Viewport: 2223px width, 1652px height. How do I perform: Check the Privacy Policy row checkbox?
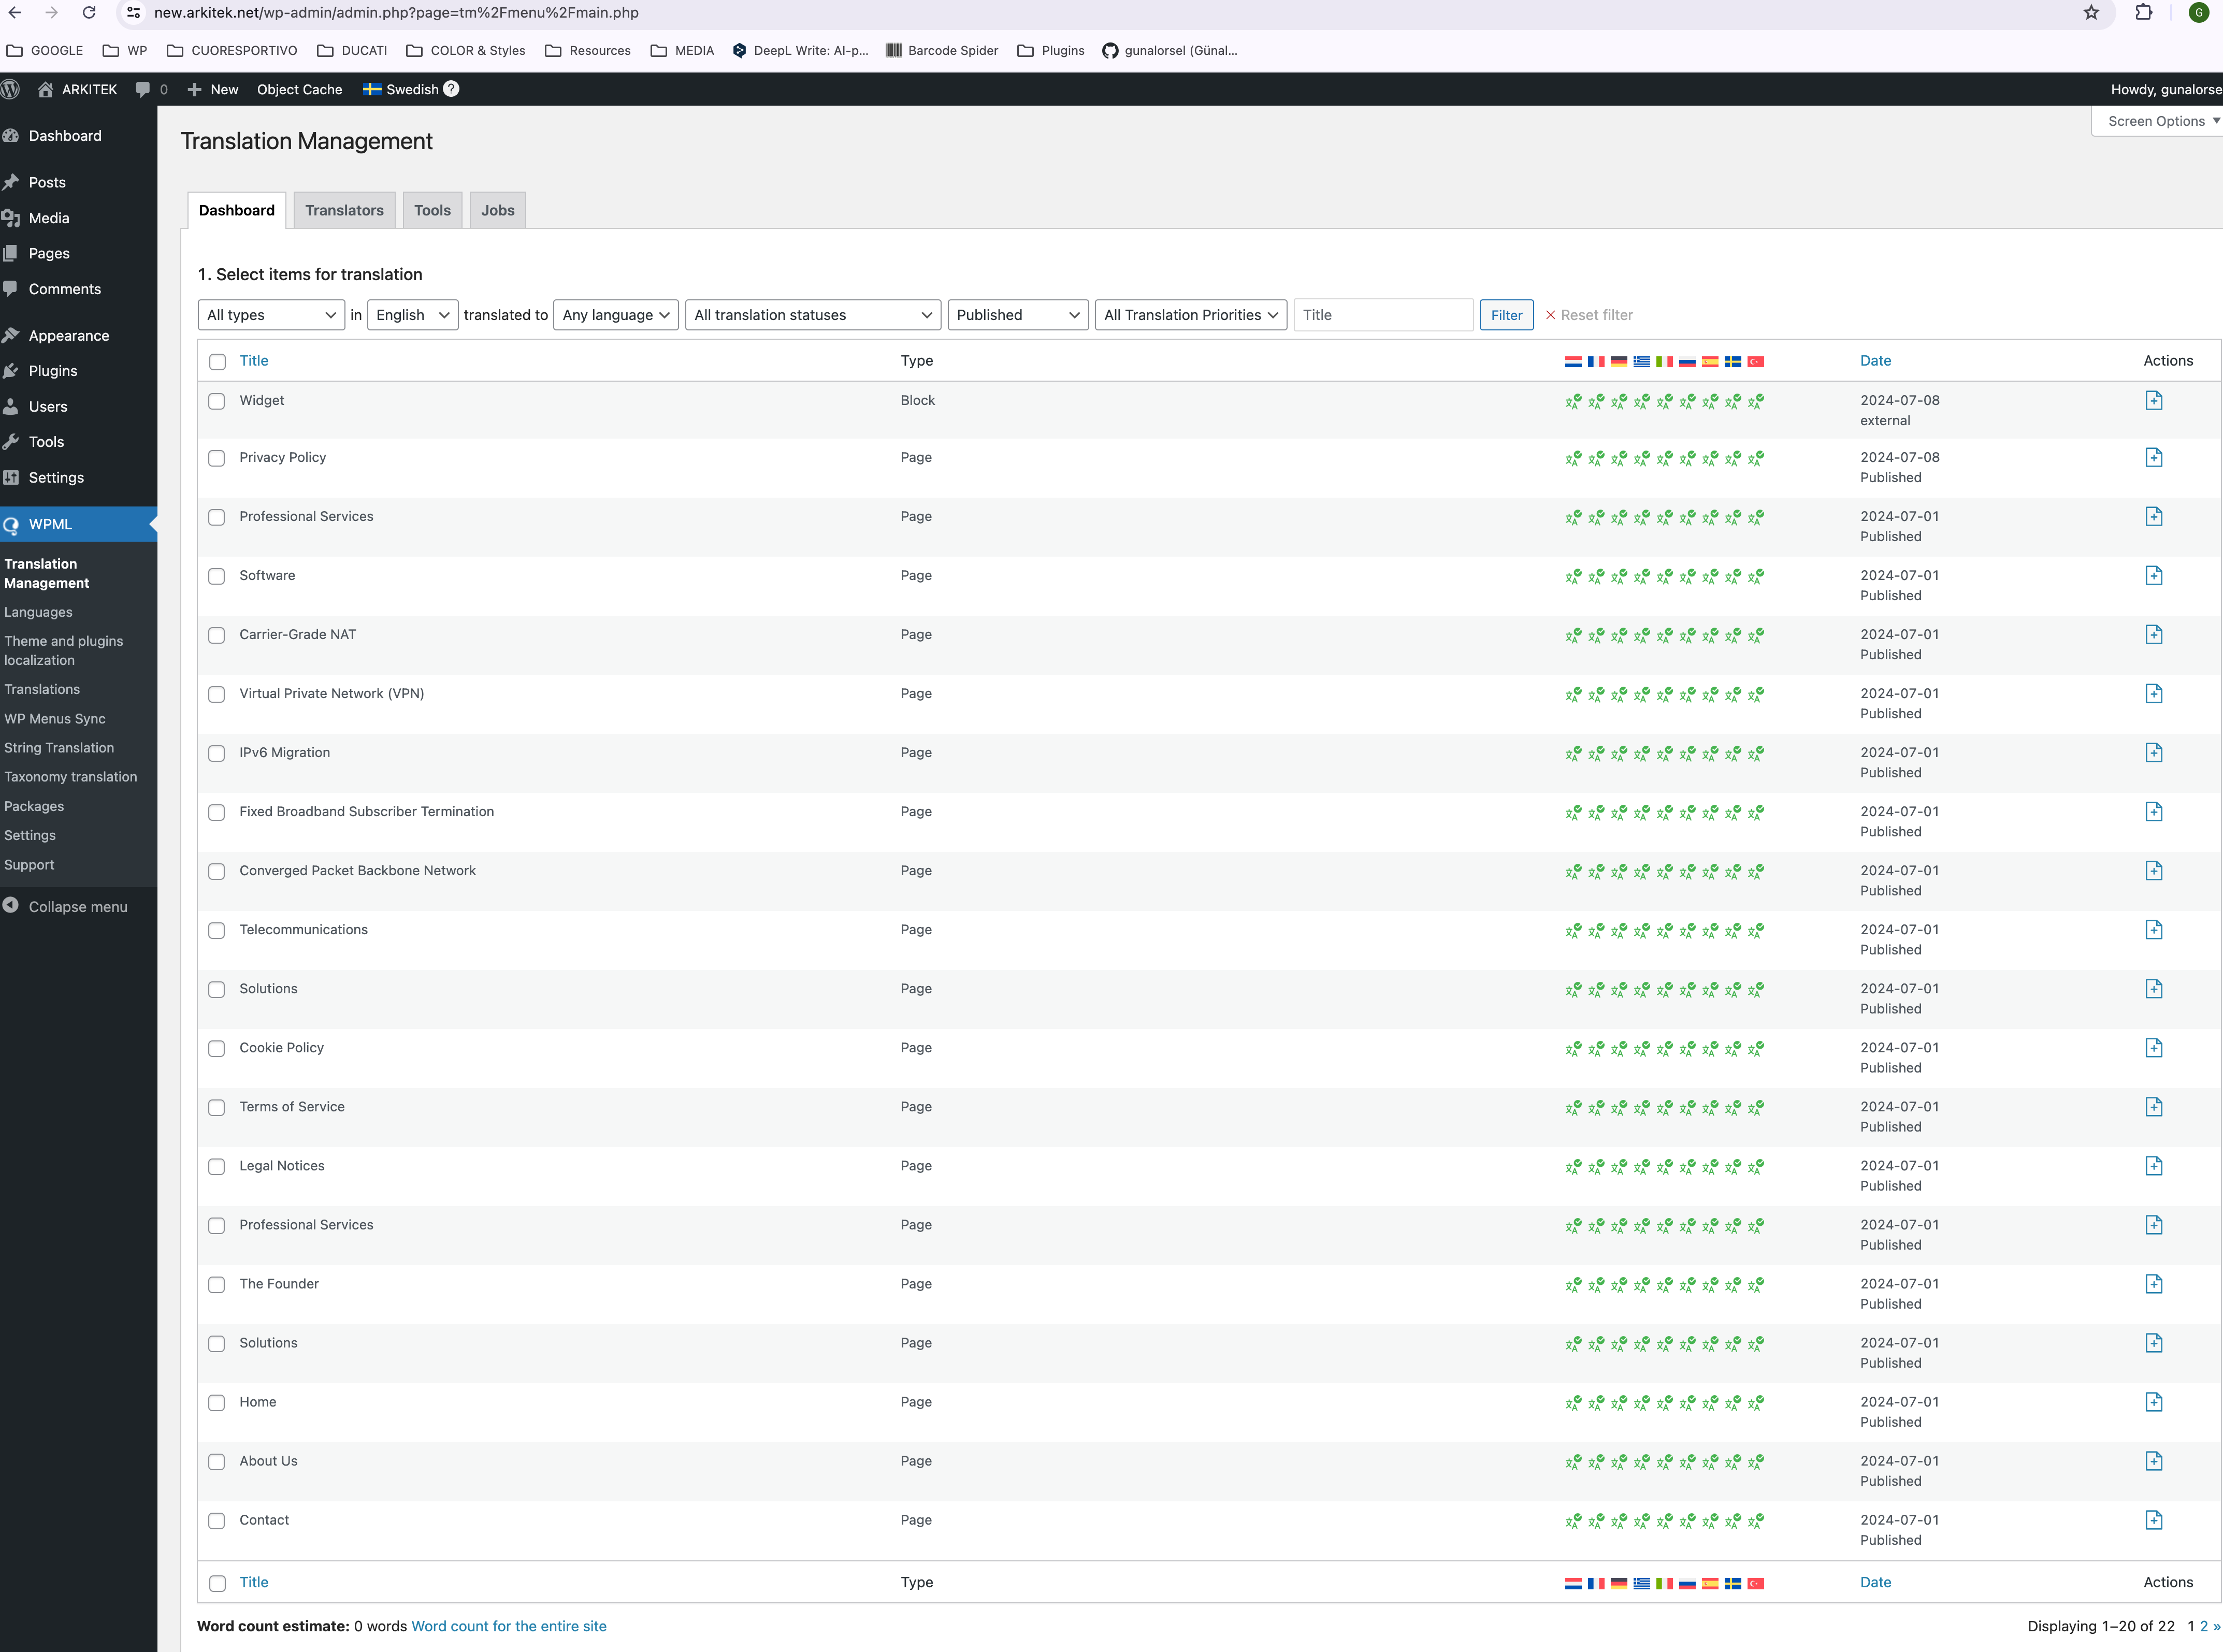pyautogui.click(x=217, y=459)
